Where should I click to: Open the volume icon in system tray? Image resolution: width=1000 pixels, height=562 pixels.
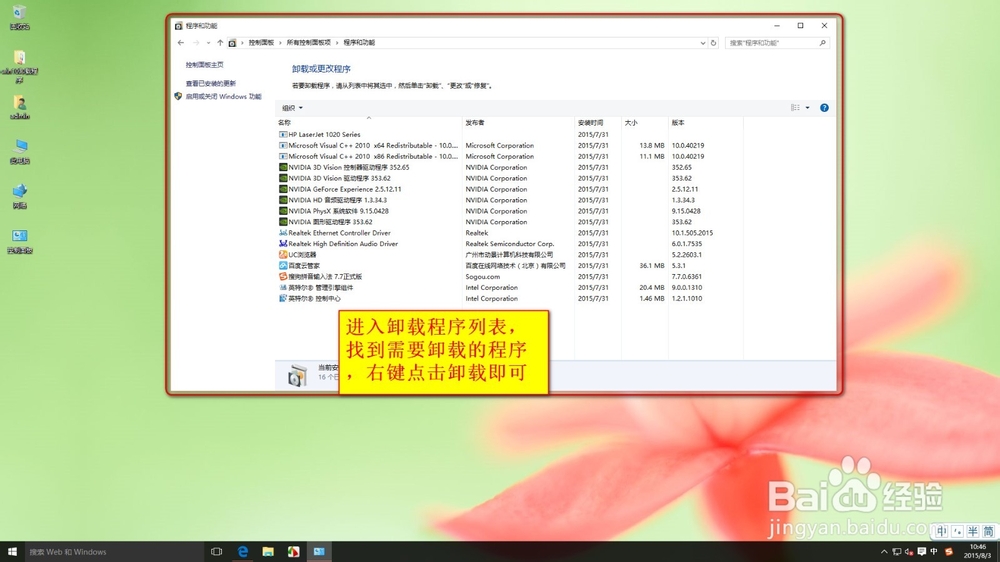(x=909, y=552)
